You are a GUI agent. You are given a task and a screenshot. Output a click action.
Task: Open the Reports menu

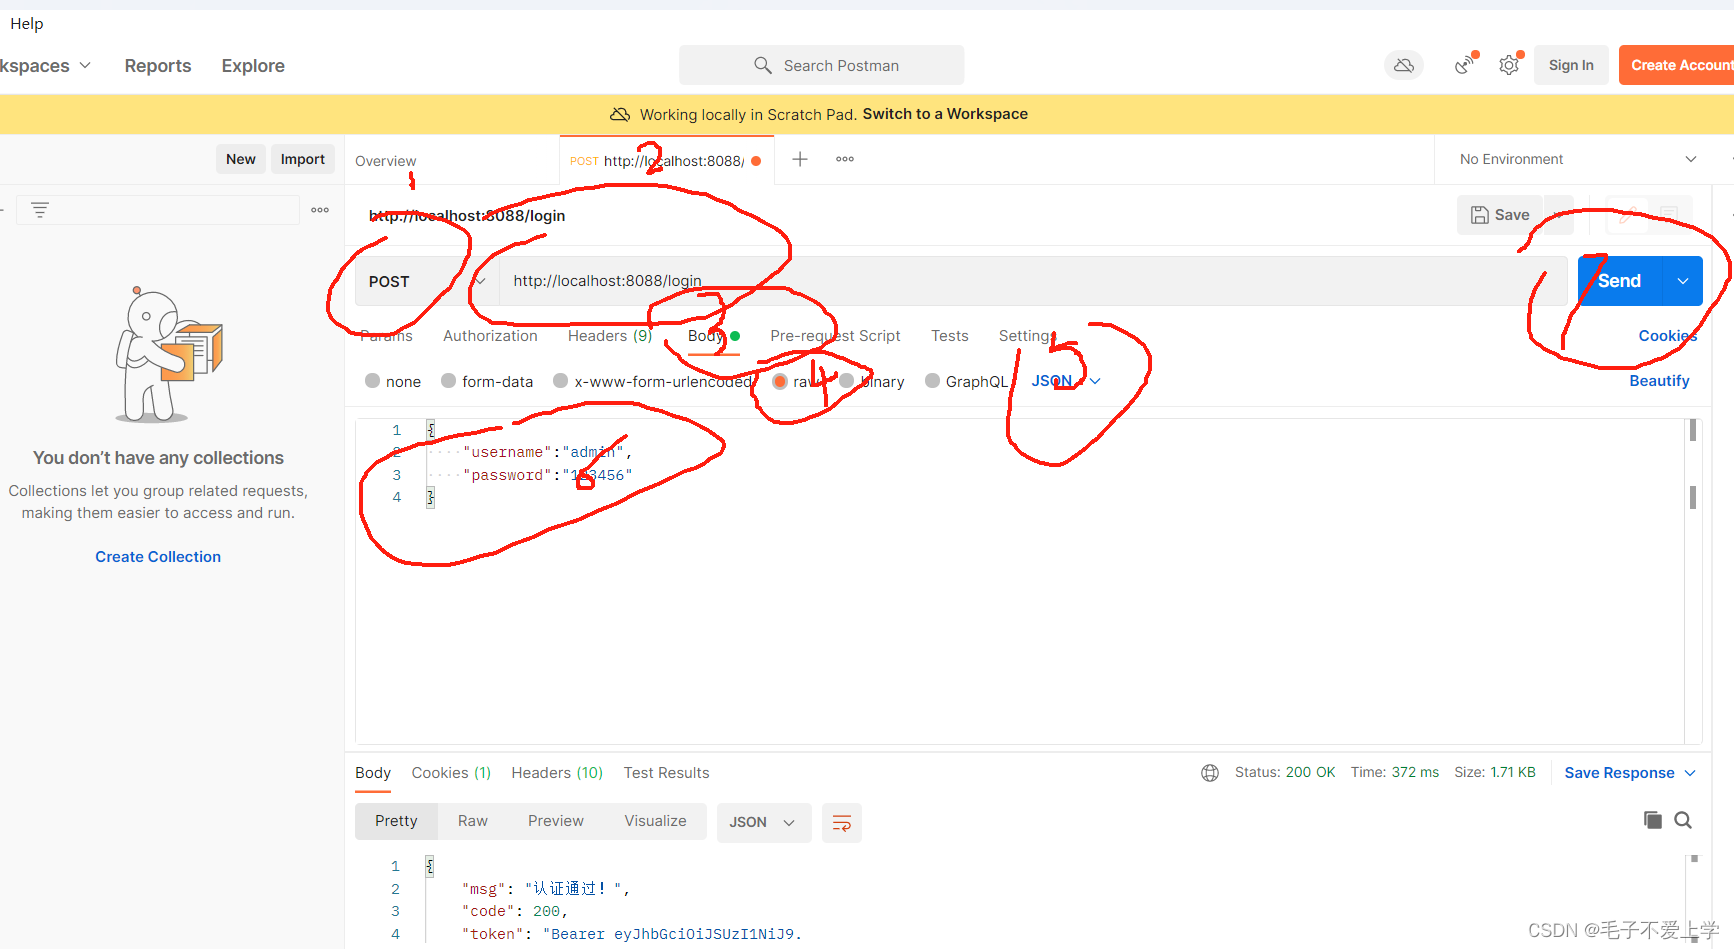[158, 66]
